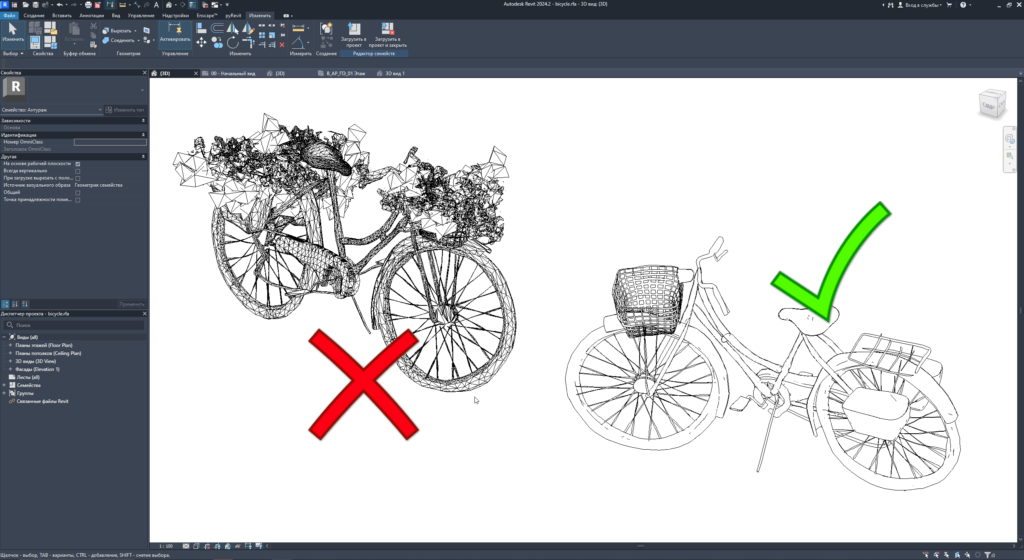Toggle descending Z-A sort in properties
This screenshot has height=560, width=1024.
[25, 304]
